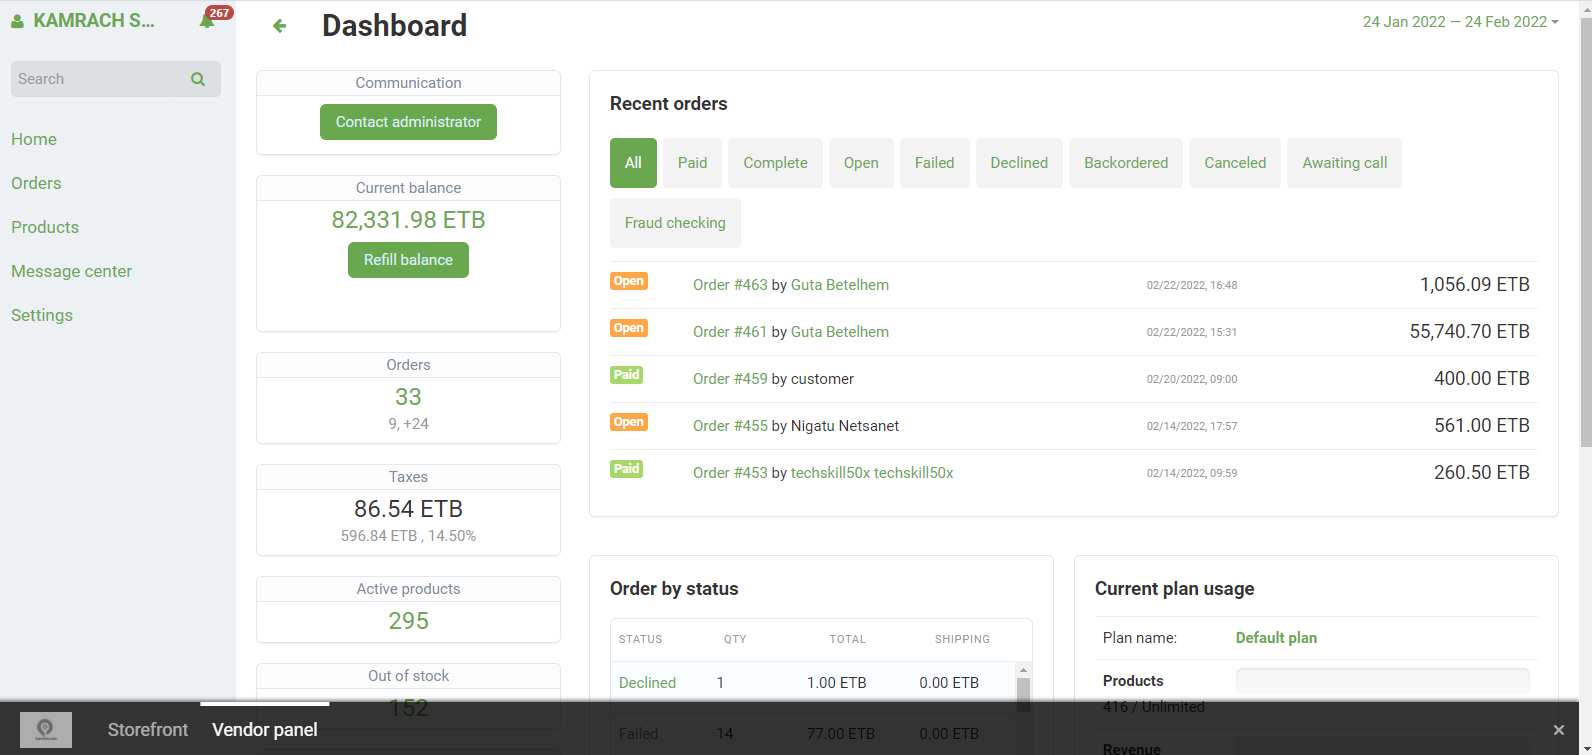Viewport: 1592px width, 755px height.
Task: Click the store logo thumbnail in bottom bar
Action: (46, 730)
